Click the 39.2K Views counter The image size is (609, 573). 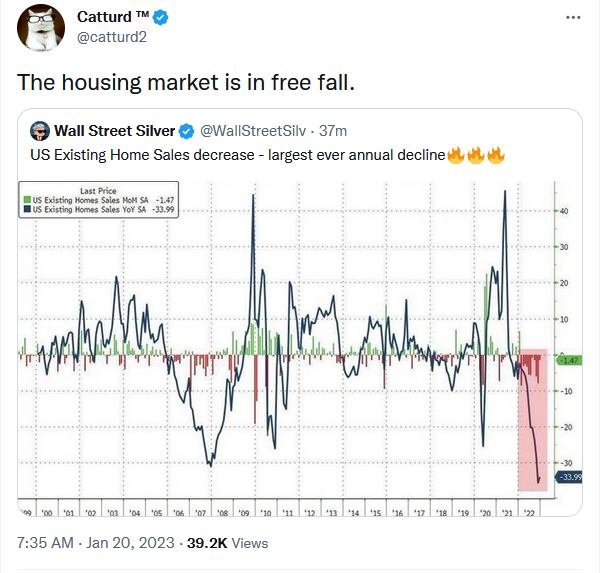pos(227,543)
